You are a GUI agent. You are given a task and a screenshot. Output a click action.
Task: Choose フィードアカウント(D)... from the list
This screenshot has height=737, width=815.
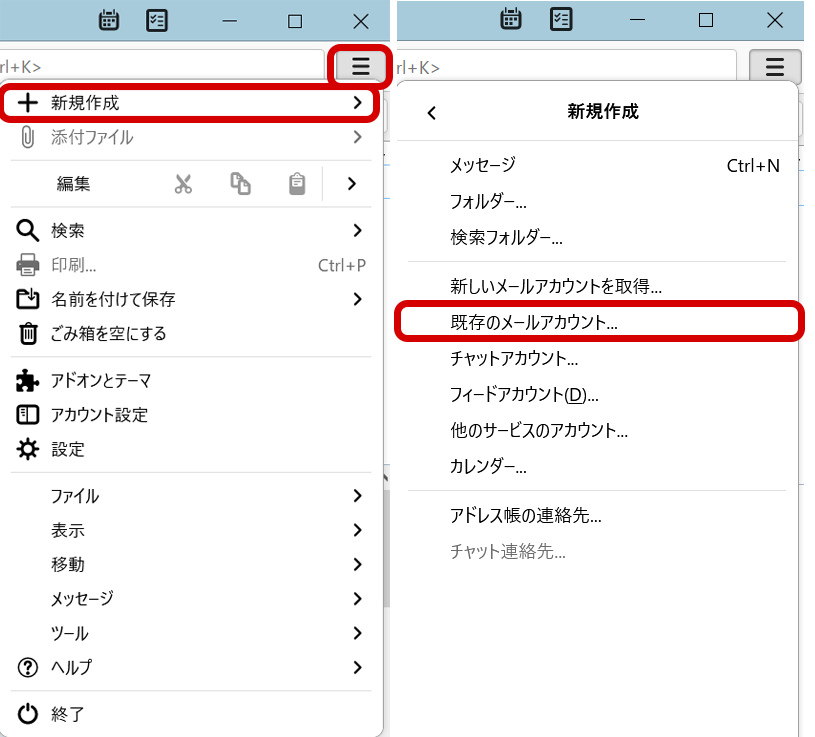coord(524,394)
